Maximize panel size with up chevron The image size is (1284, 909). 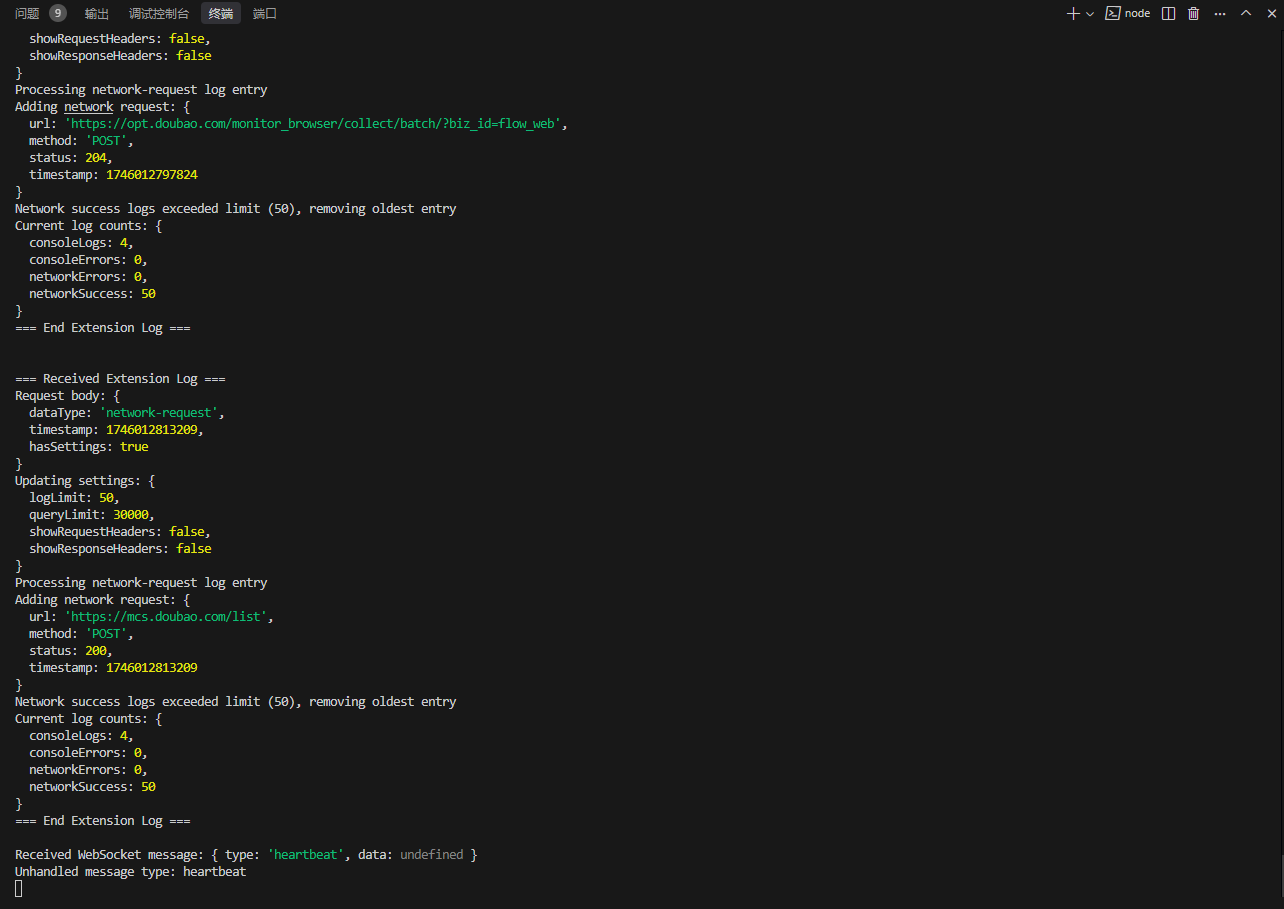[x=1246, y=13]
